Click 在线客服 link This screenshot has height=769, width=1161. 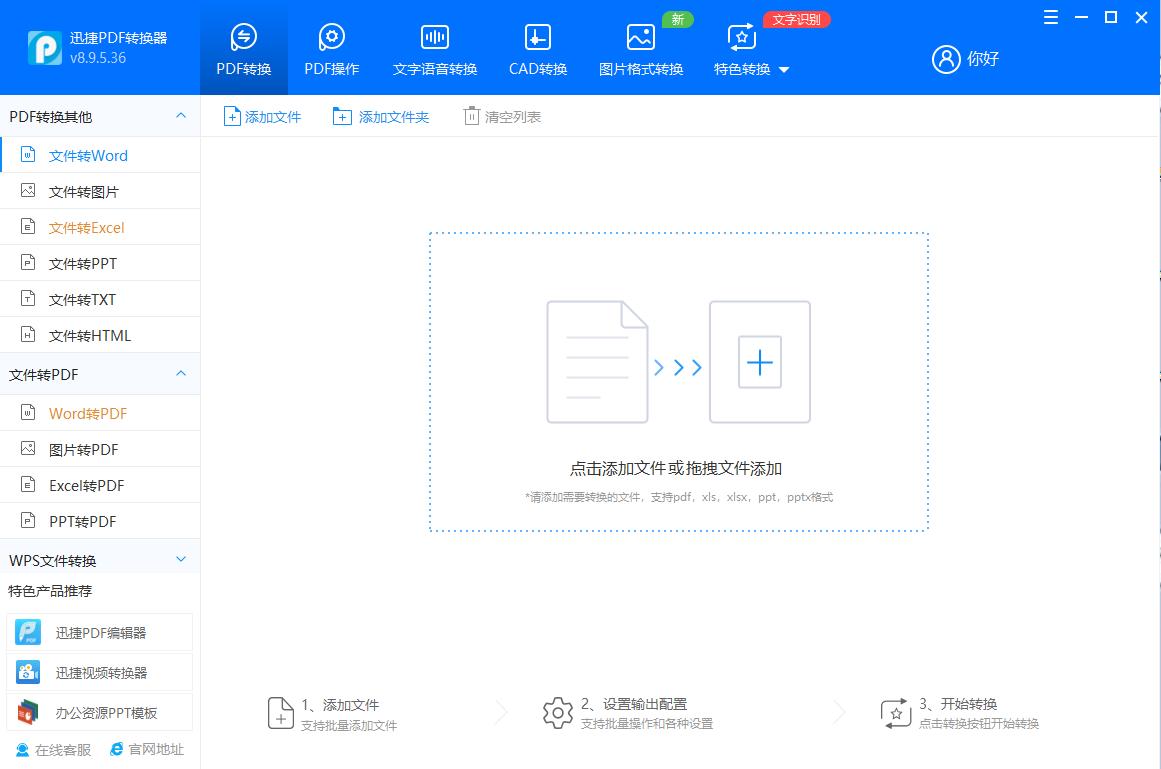[53, 750]
